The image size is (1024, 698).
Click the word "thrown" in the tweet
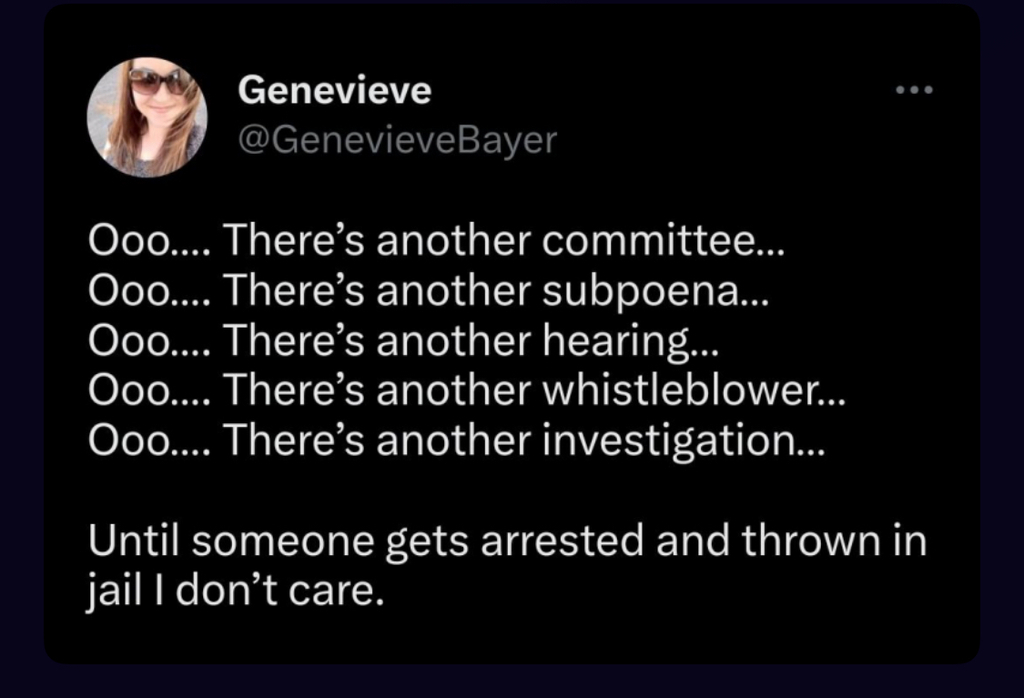point(808,541)
